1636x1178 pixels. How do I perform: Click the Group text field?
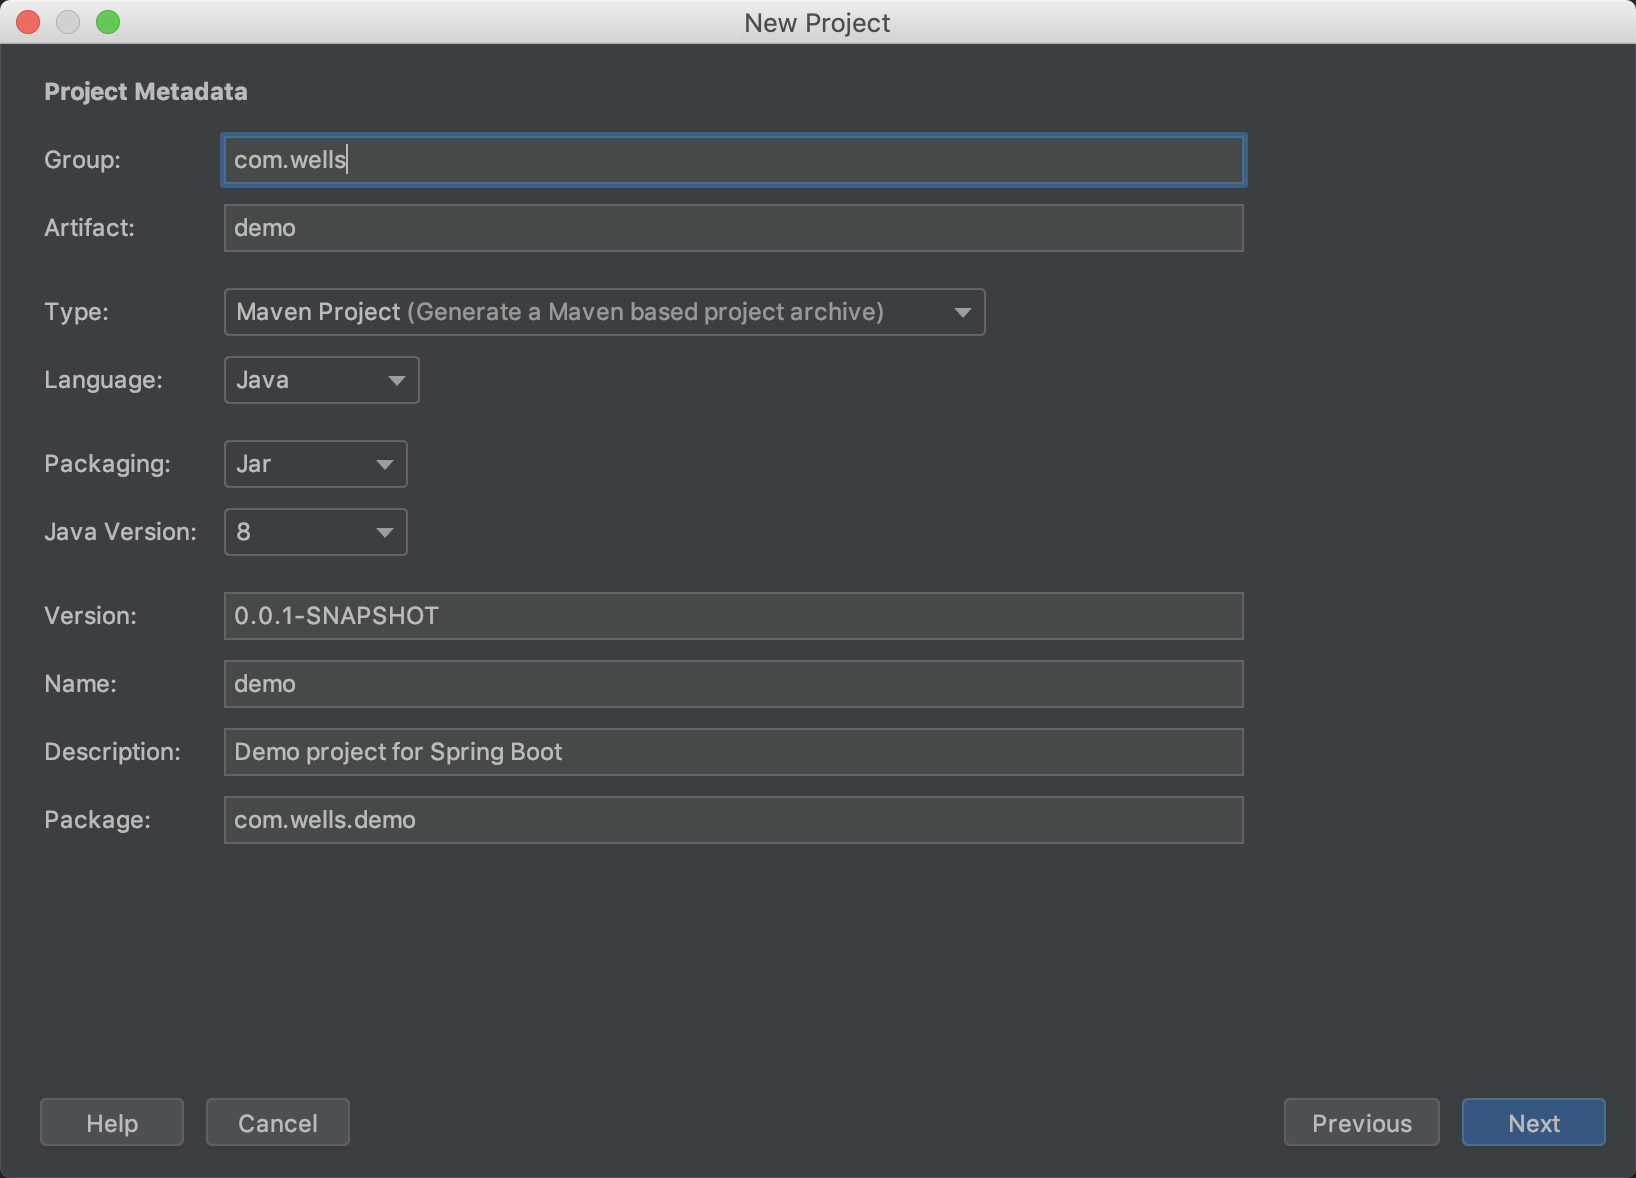pyautogui.click(x=733, y=160)
